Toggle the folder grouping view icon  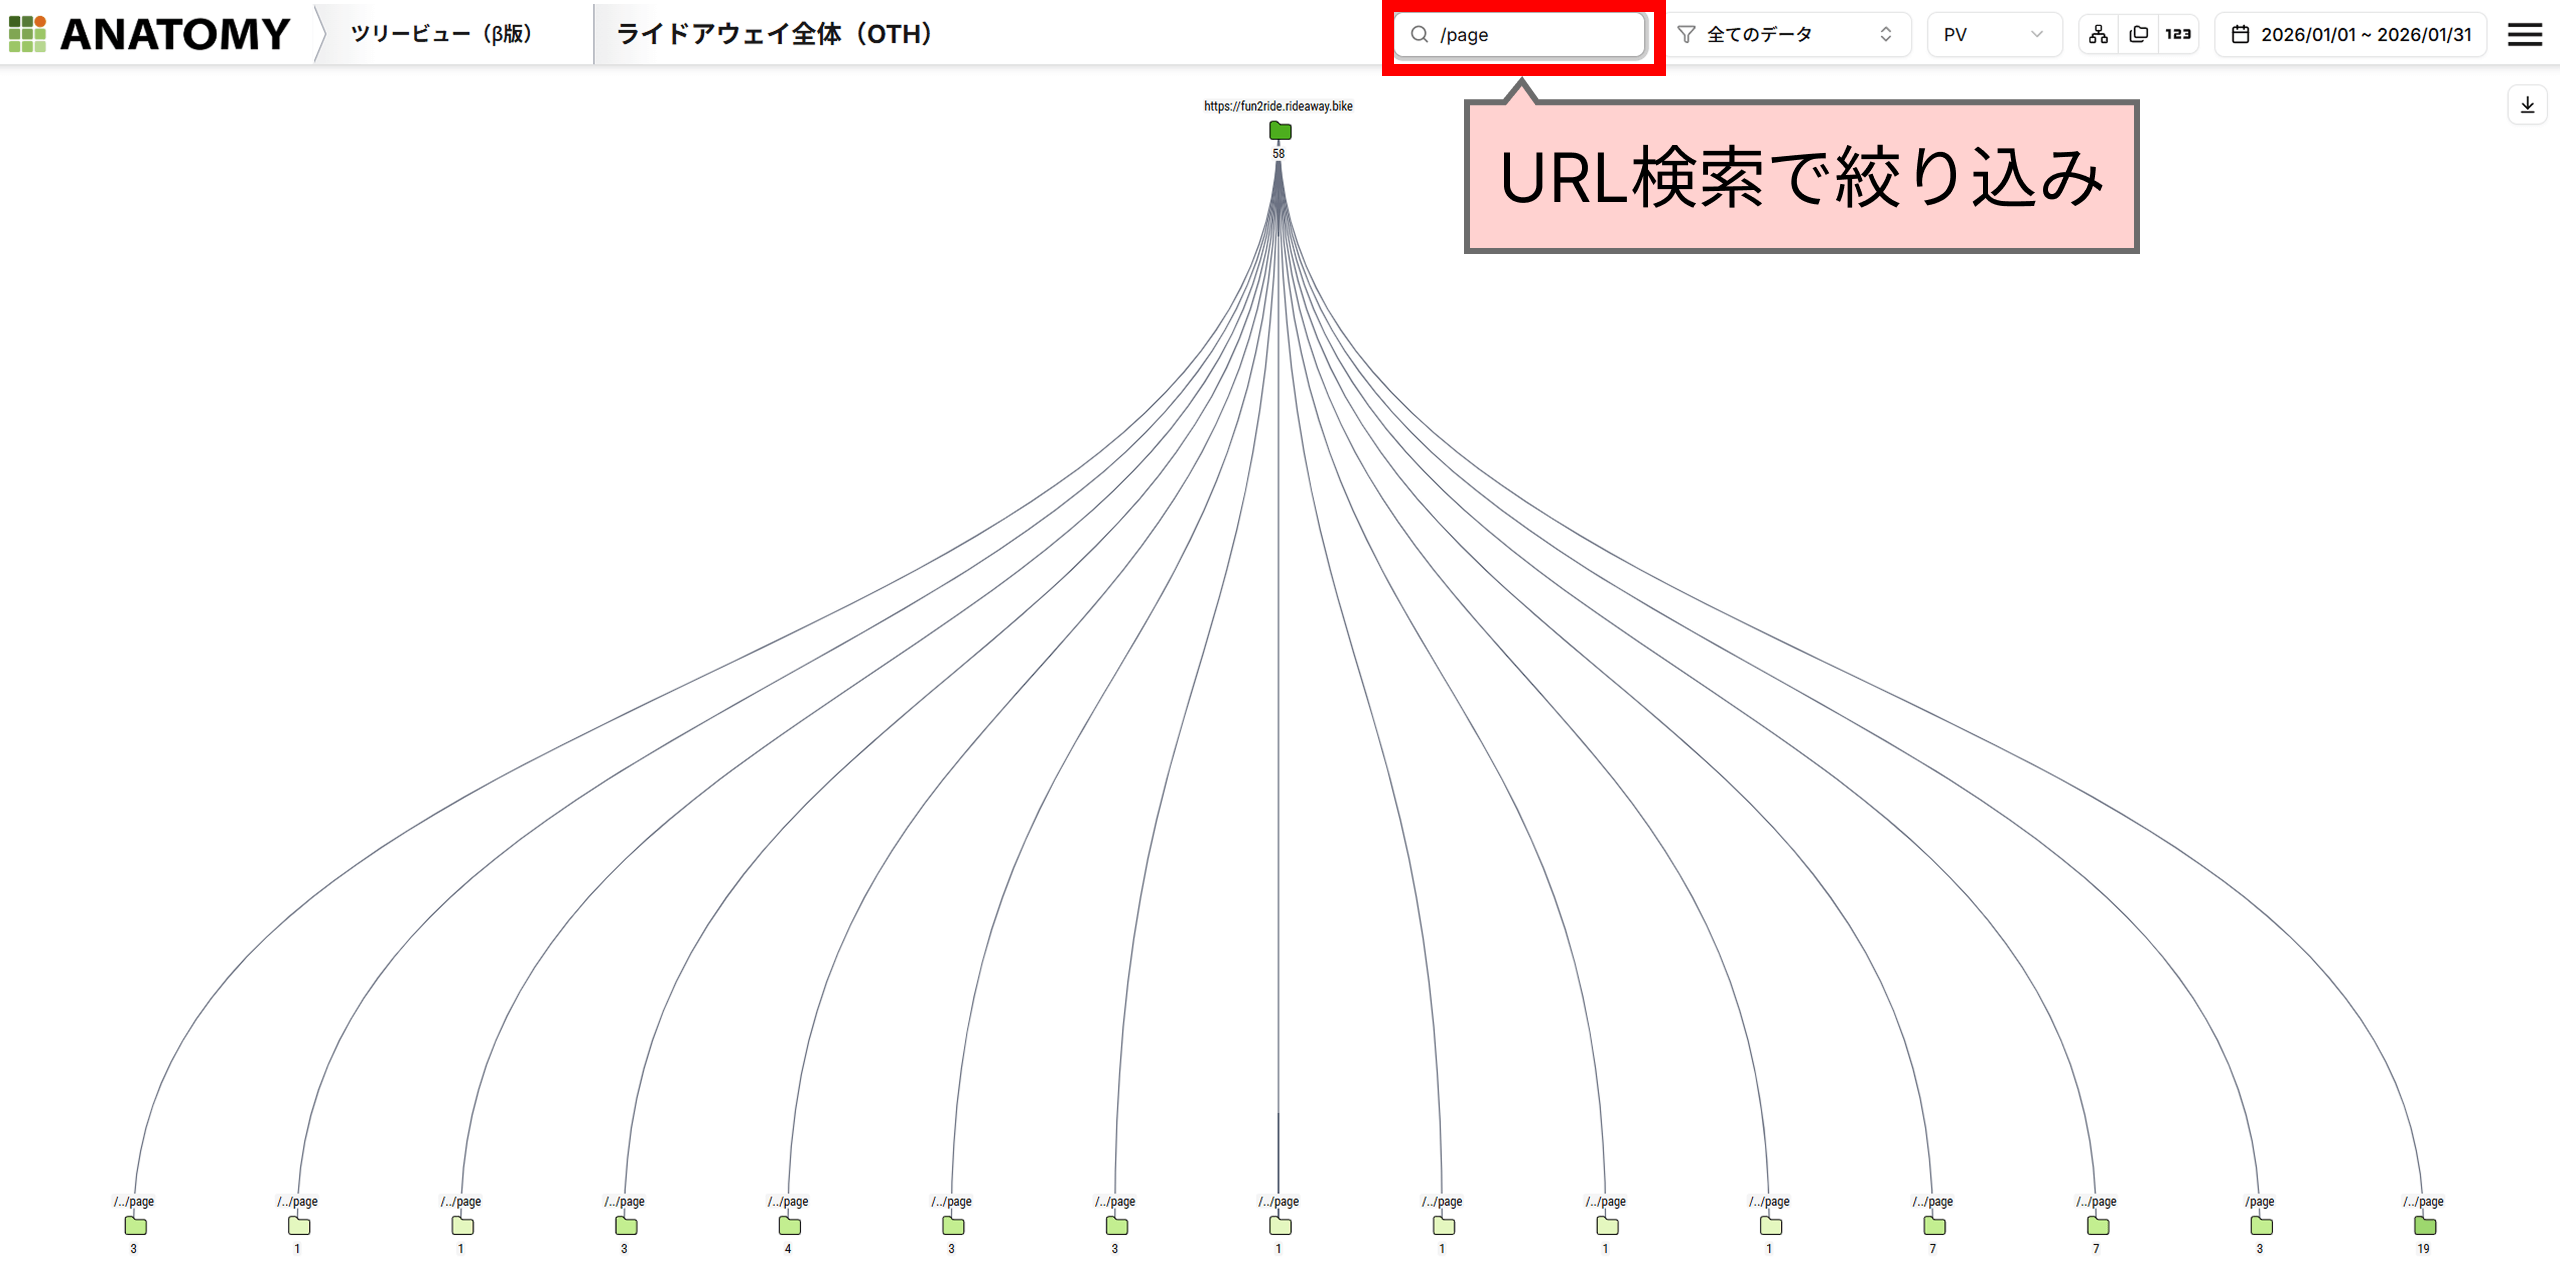click(2138, 35)
